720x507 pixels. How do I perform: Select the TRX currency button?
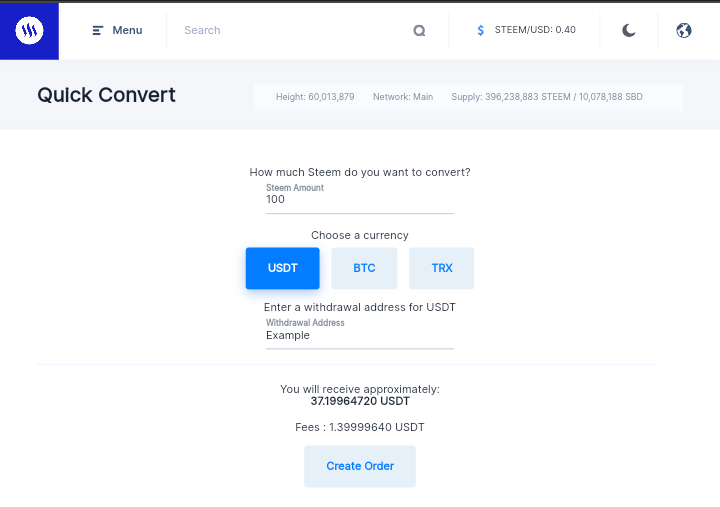click(442, 268)
